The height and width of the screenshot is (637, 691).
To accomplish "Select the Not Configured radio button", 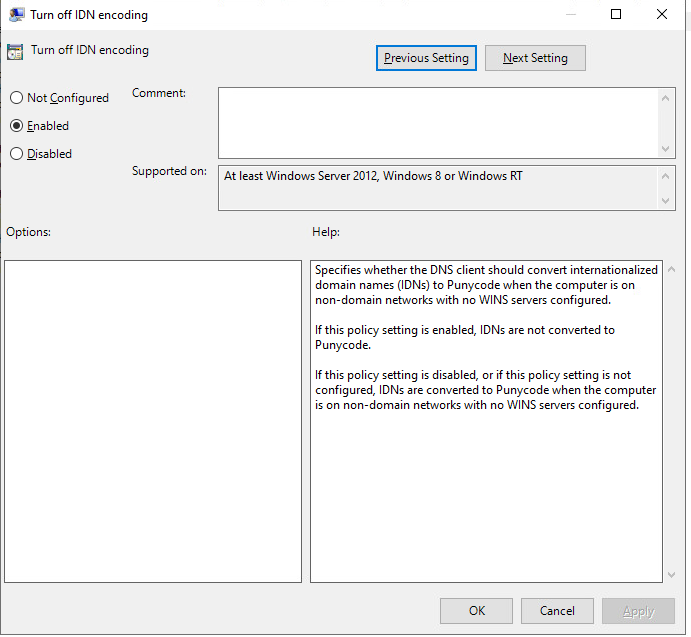I will [x=16, y=98].
